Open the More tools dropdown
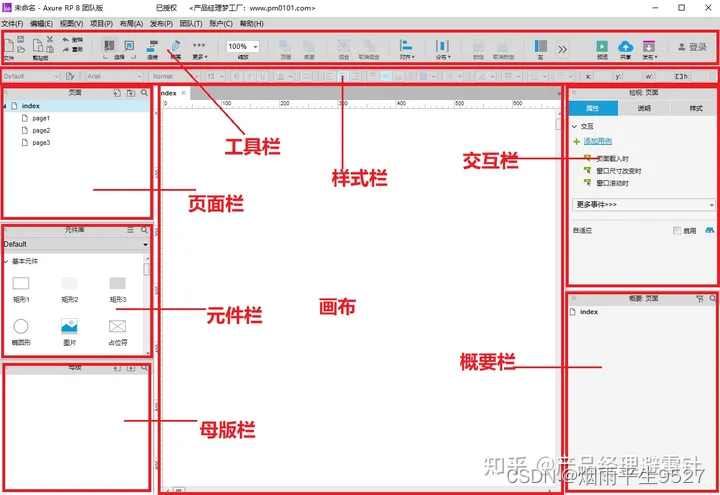The height and width of the screenshot is (495, 720). (199, 49)
